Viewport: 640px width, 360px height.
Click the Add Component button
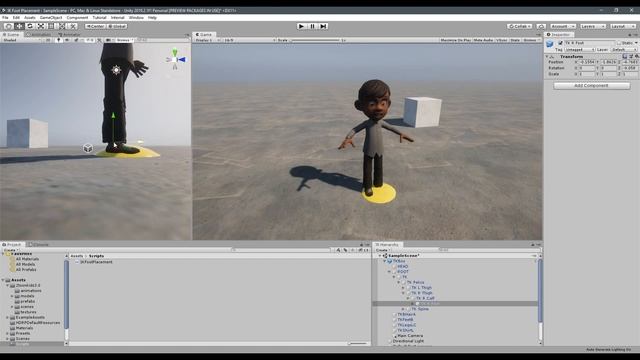[x=591, y=86]
